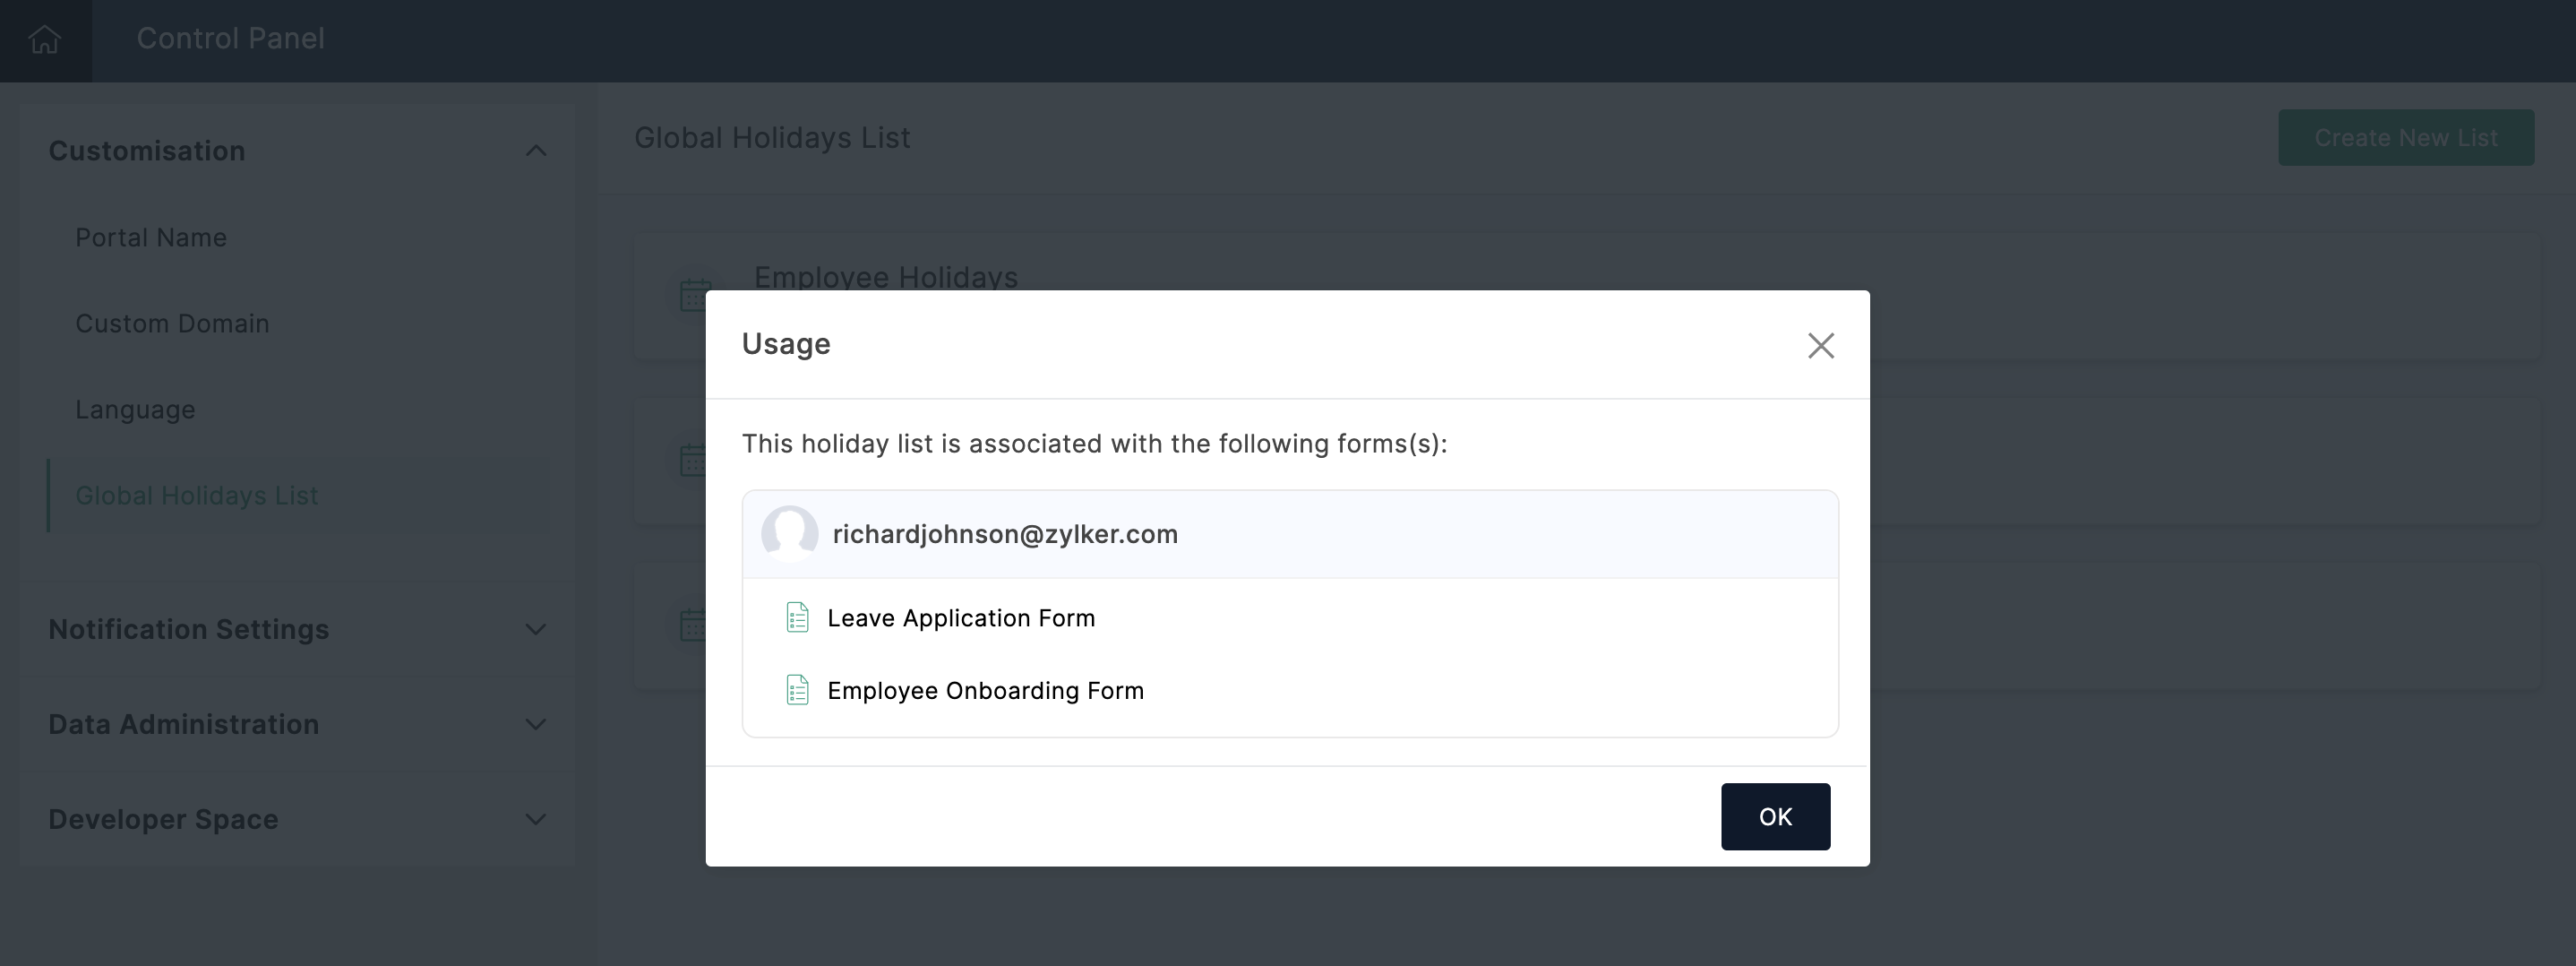The width and height of the screenshot is (2576, 966).
Task: Click the home icon in the header
Action: (45, 40)
